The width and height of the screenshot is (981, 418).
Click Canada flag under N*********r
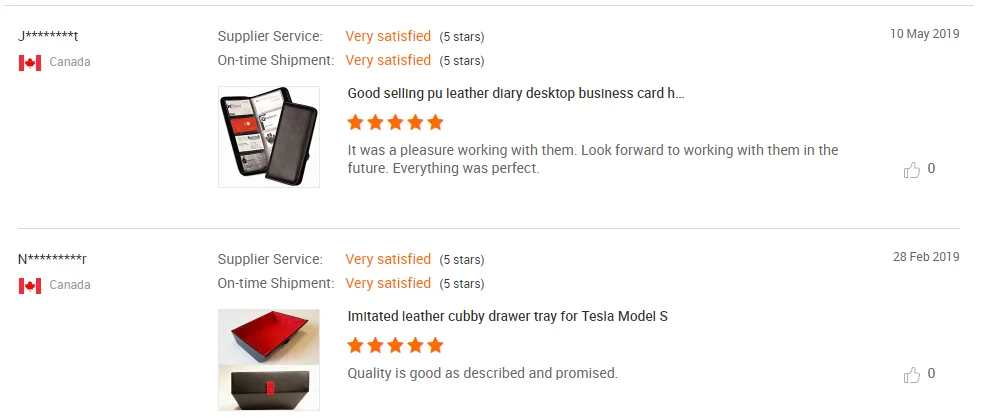click(x=30, y=285)
